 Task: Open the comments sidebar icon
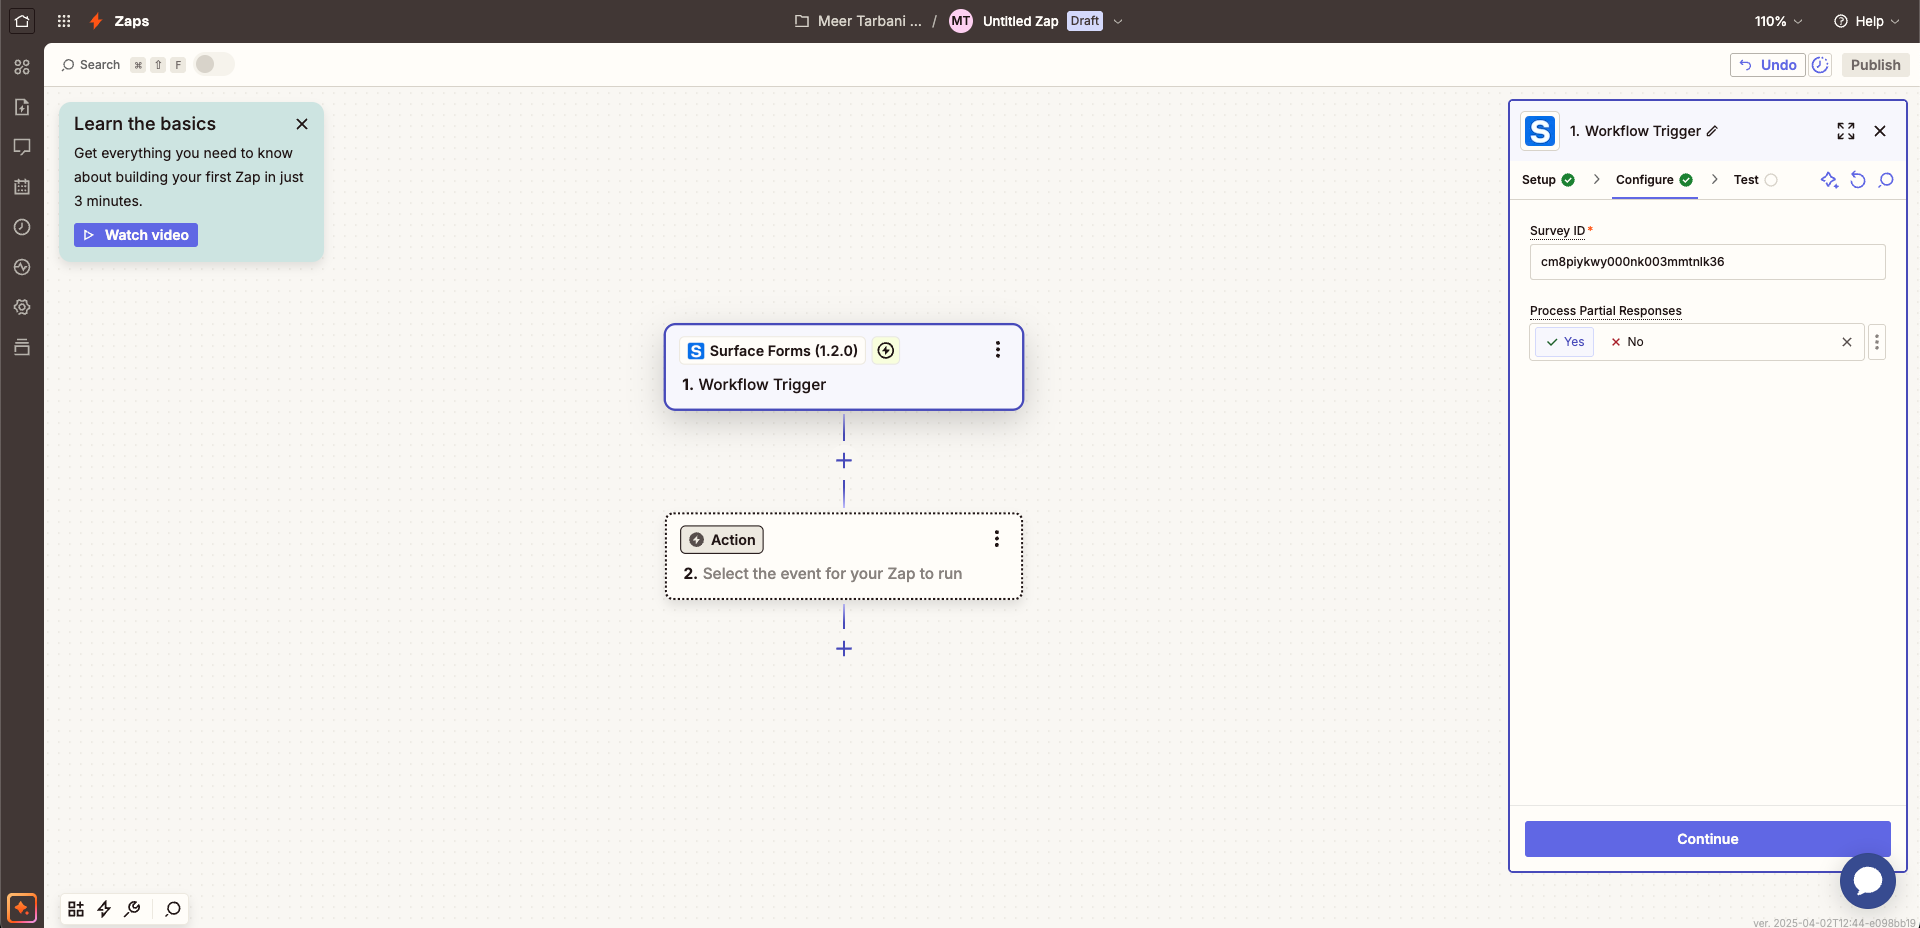pos(22,147)
